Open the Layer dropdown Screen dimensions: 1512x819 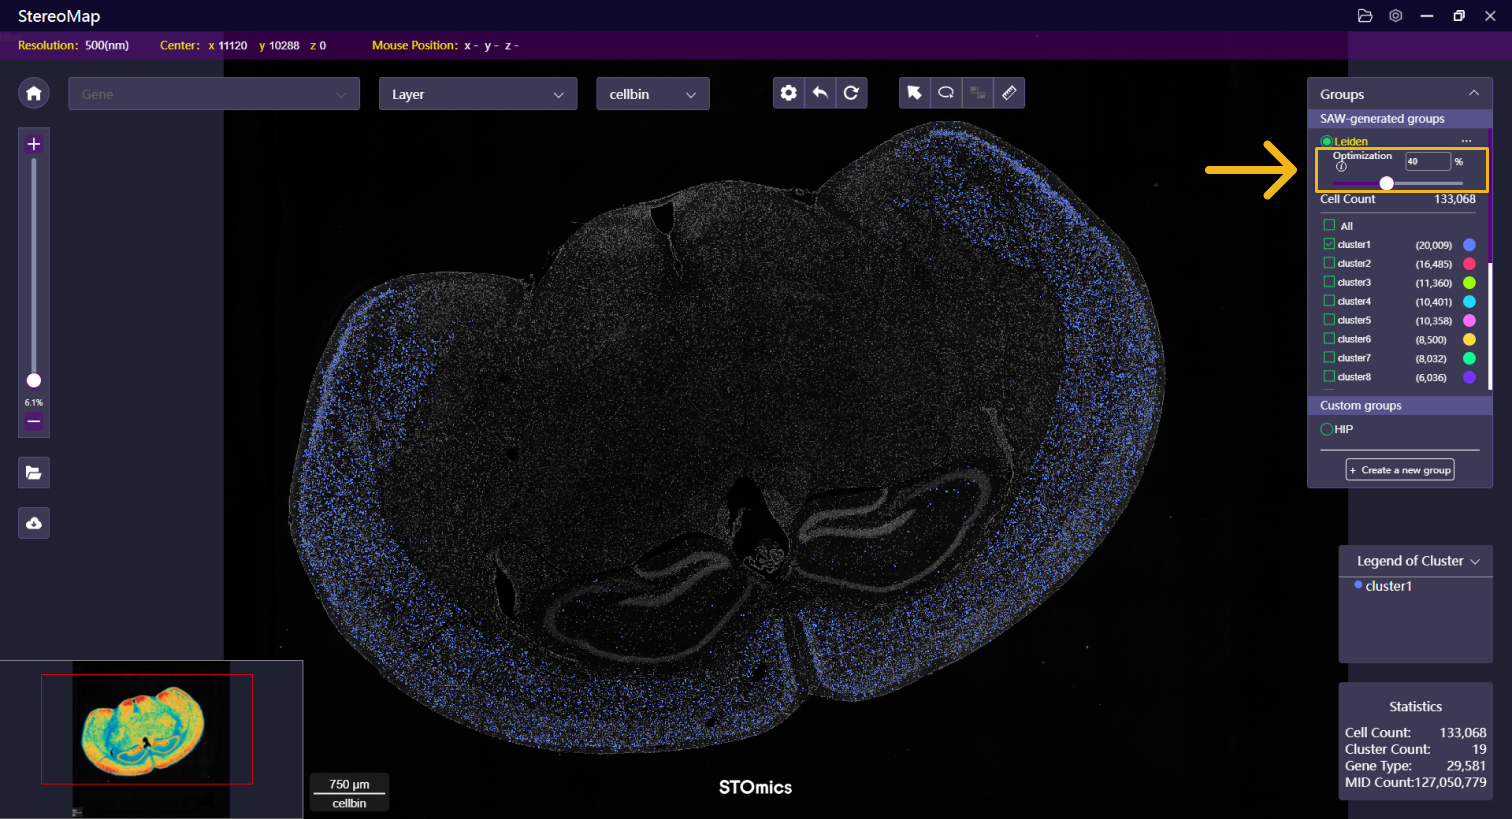(477, 94)
